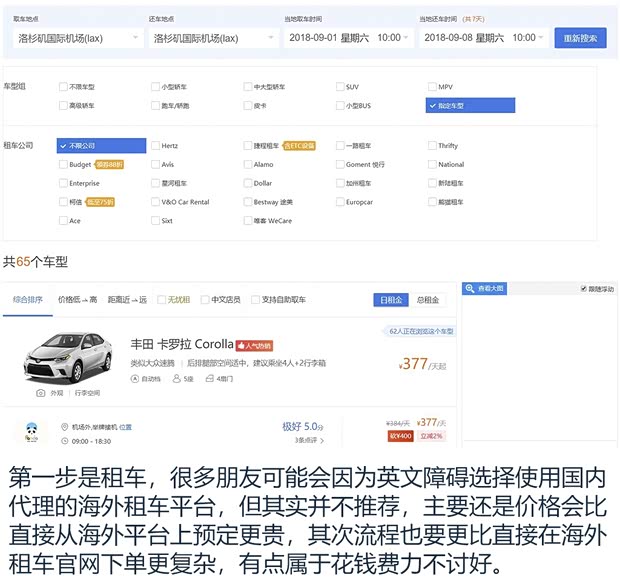
Task: Select the Avis company checkbox
Action: 155,164
